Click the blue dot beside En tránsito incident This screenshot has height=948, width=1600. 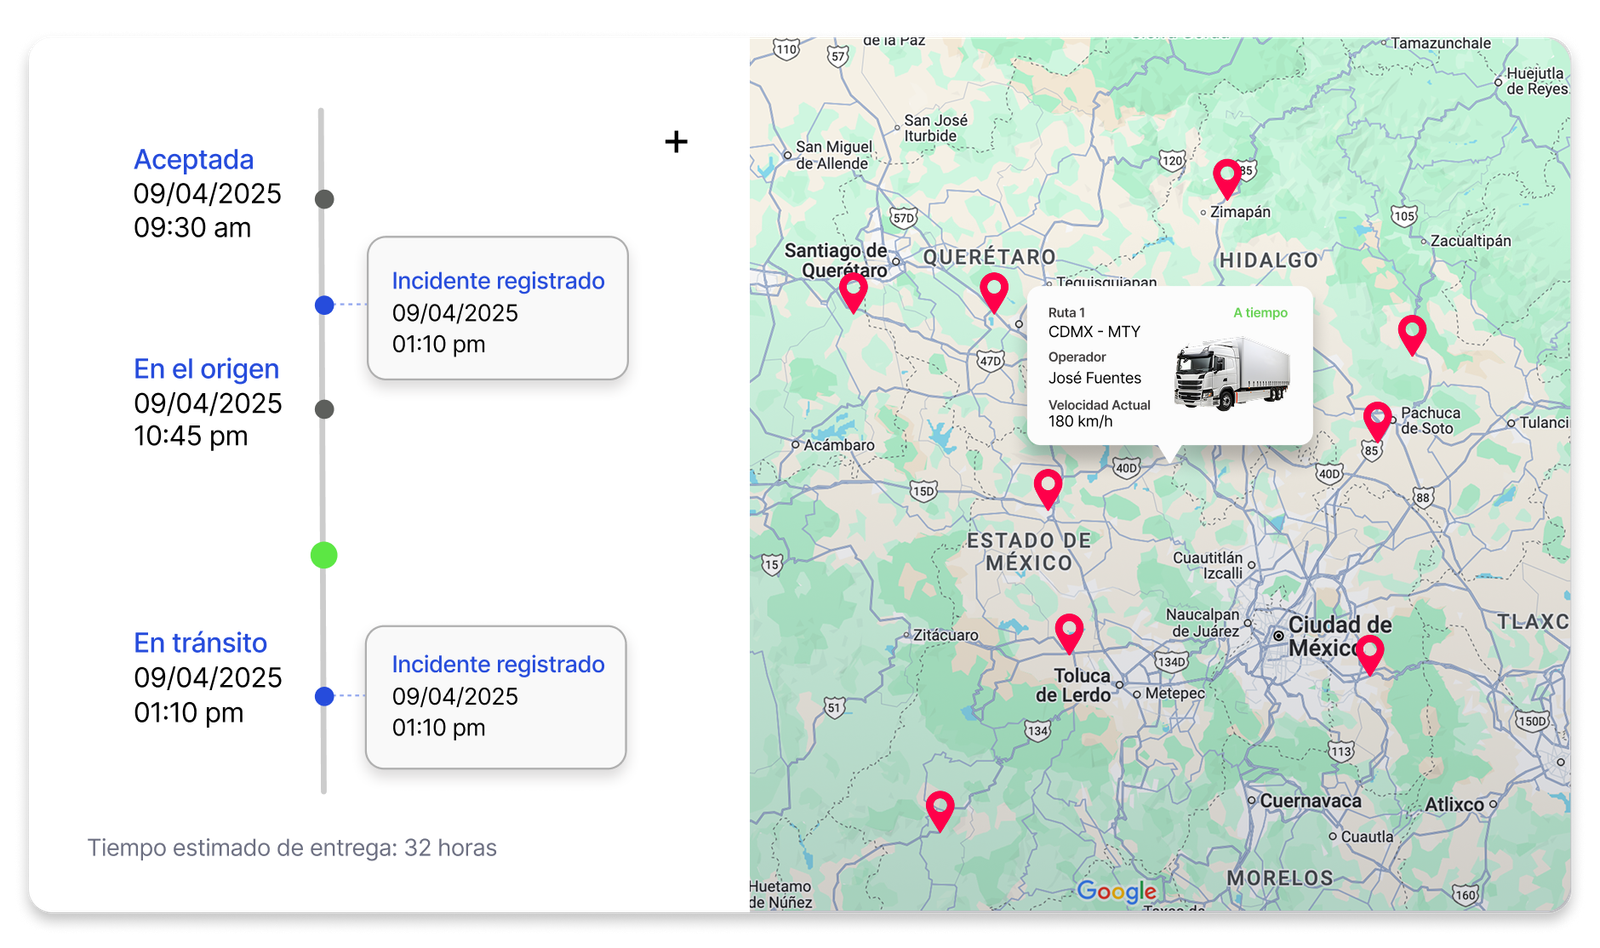point(324,696)
